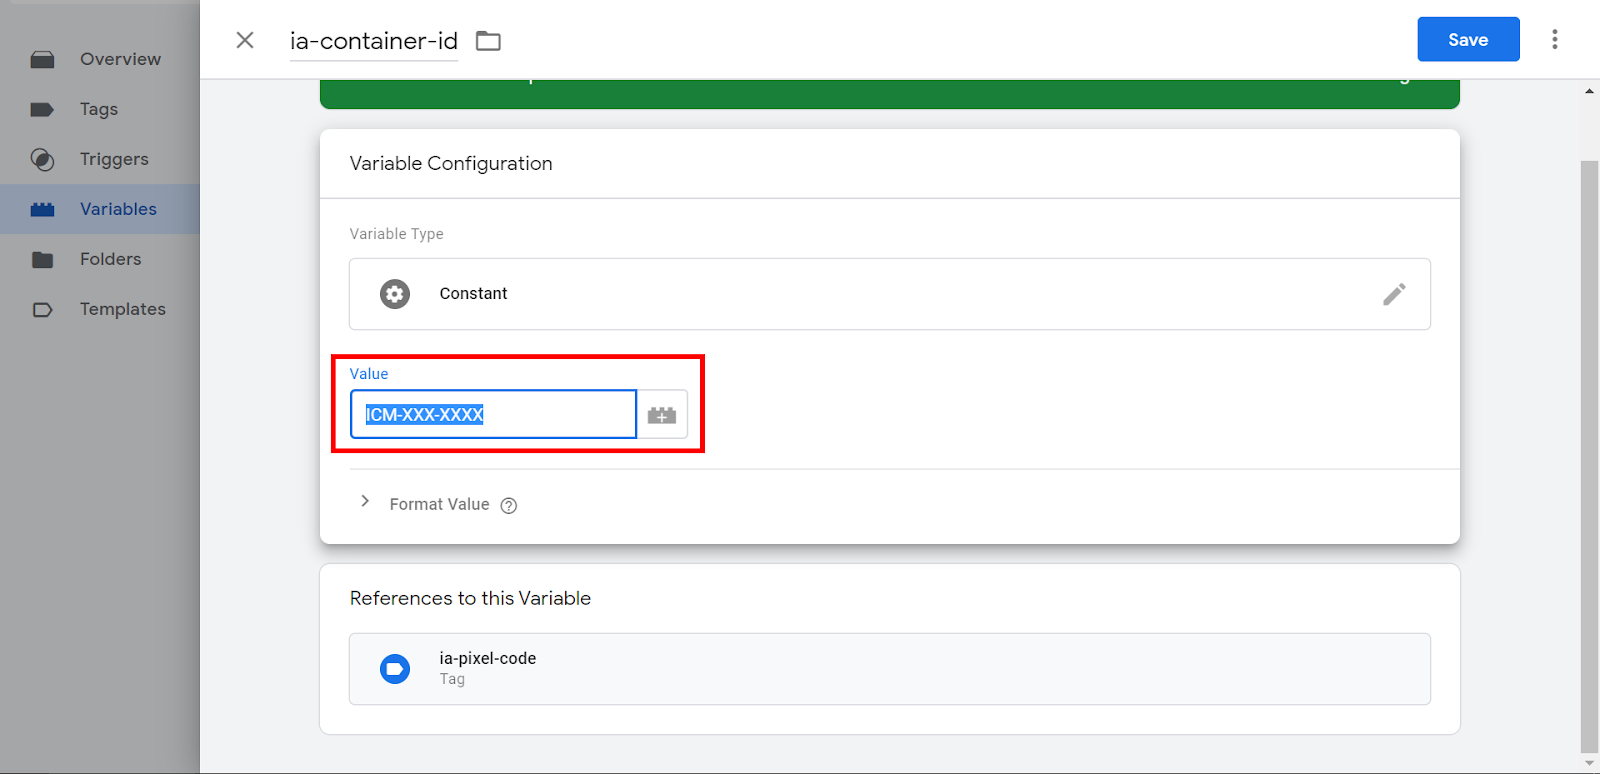Open Folders from left navigation
Viewport: 1600px width, 774px height.
(110, 259)
